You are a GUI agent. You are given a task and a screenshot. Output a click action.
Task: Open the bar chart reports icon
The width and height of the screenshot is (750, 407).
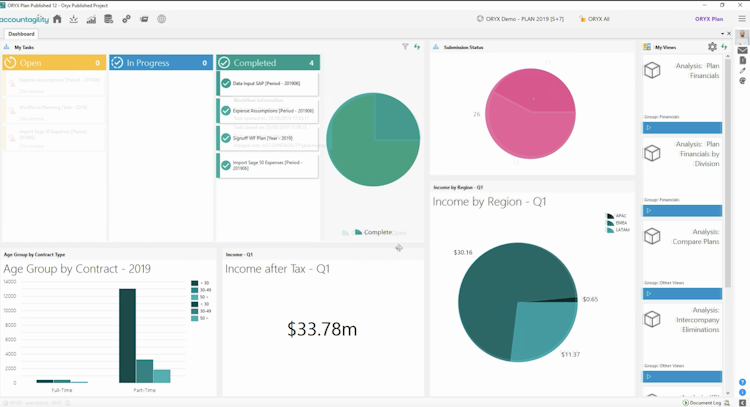coord(91,19)
